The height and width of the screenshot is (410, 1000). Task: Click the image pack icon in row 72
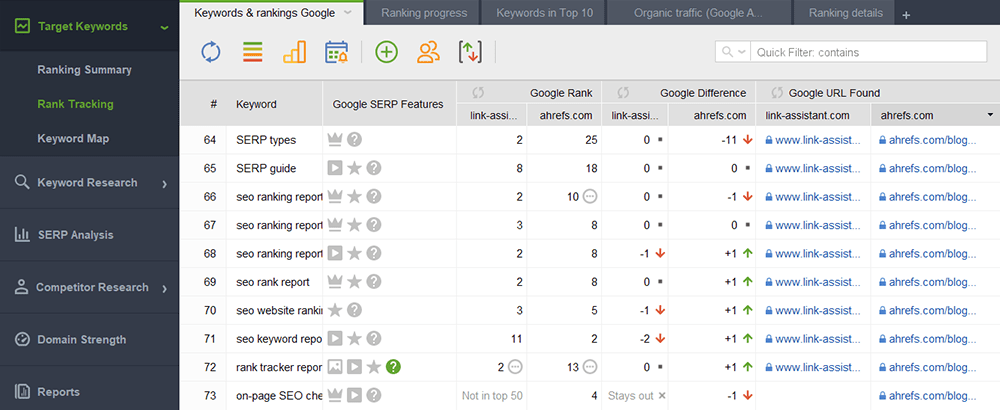tap(335, 367)
